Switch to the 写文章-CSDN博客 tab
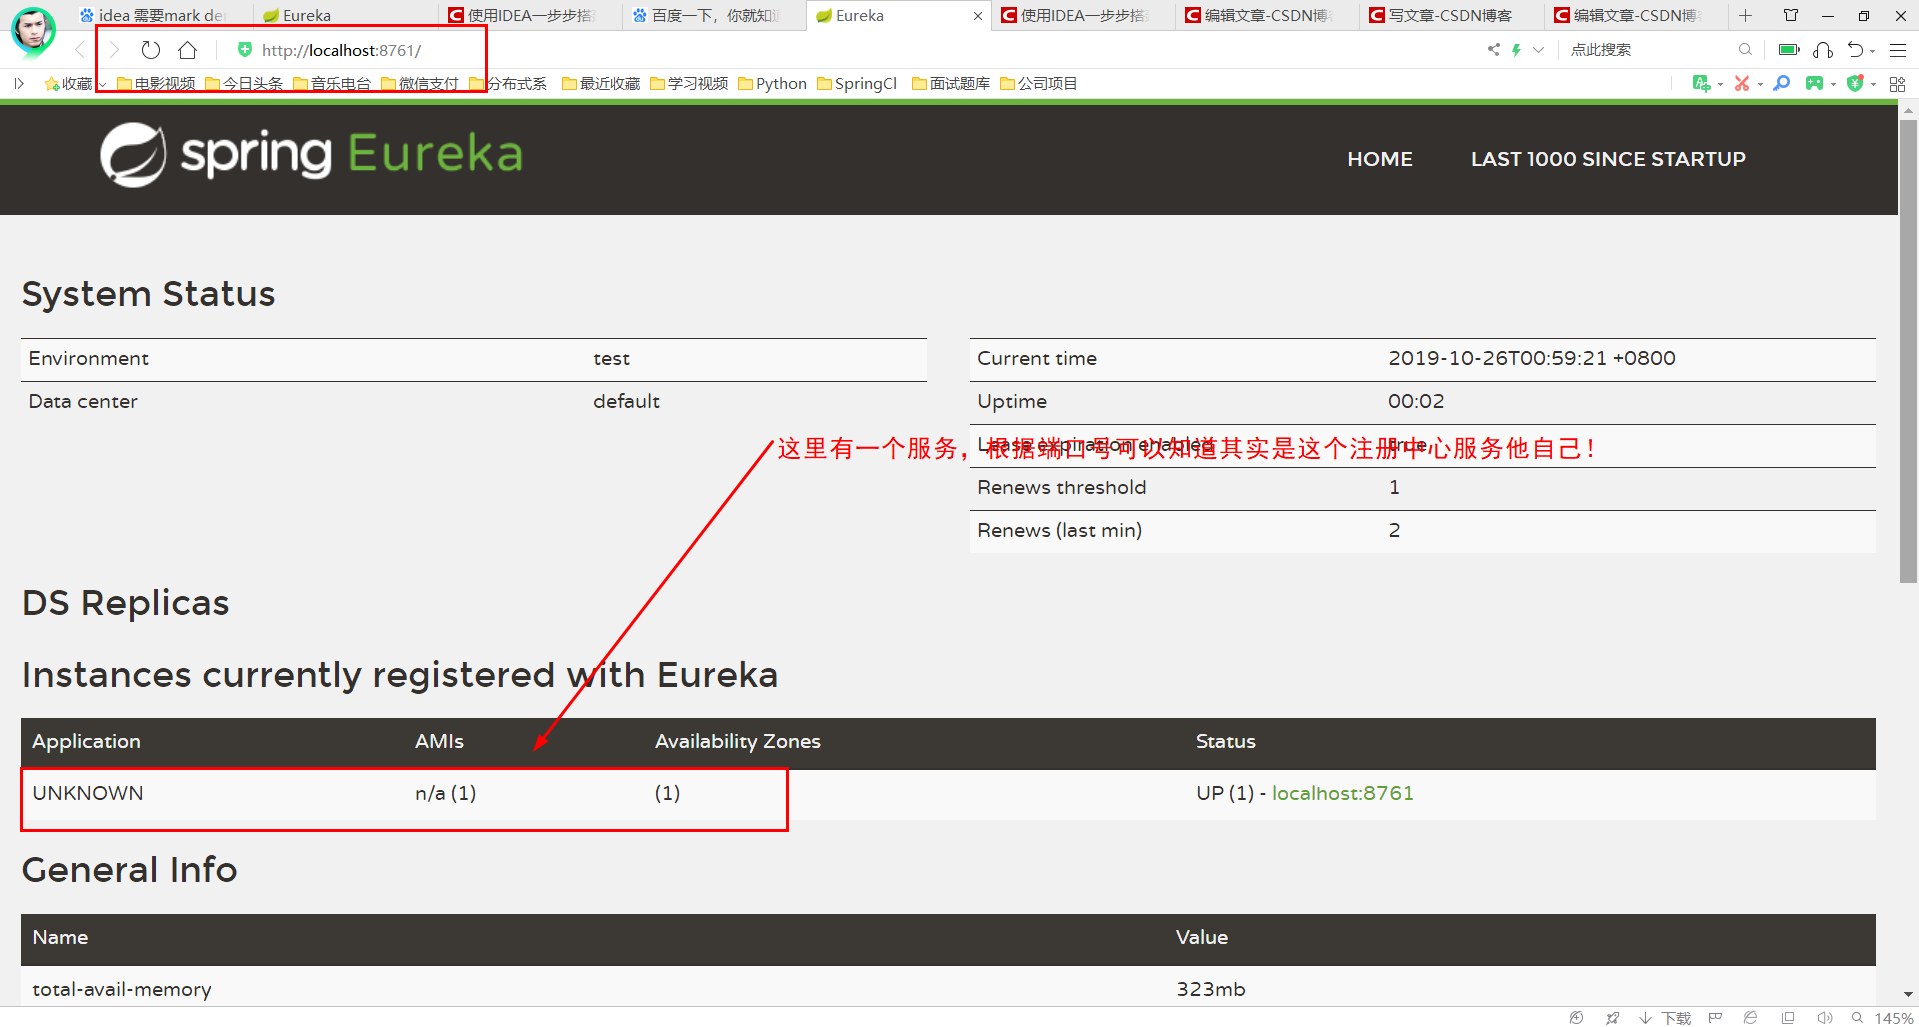1919x1027 pixels. tap(1451, 15)
